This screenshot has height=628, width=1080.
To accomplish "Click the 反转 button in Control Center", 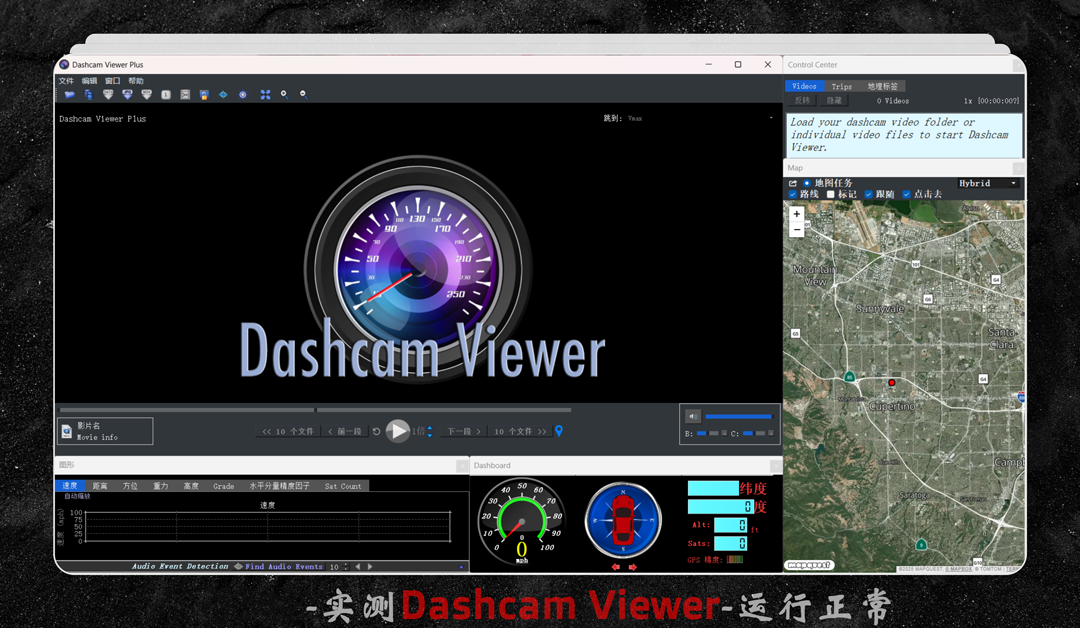I will pos(802,101).
